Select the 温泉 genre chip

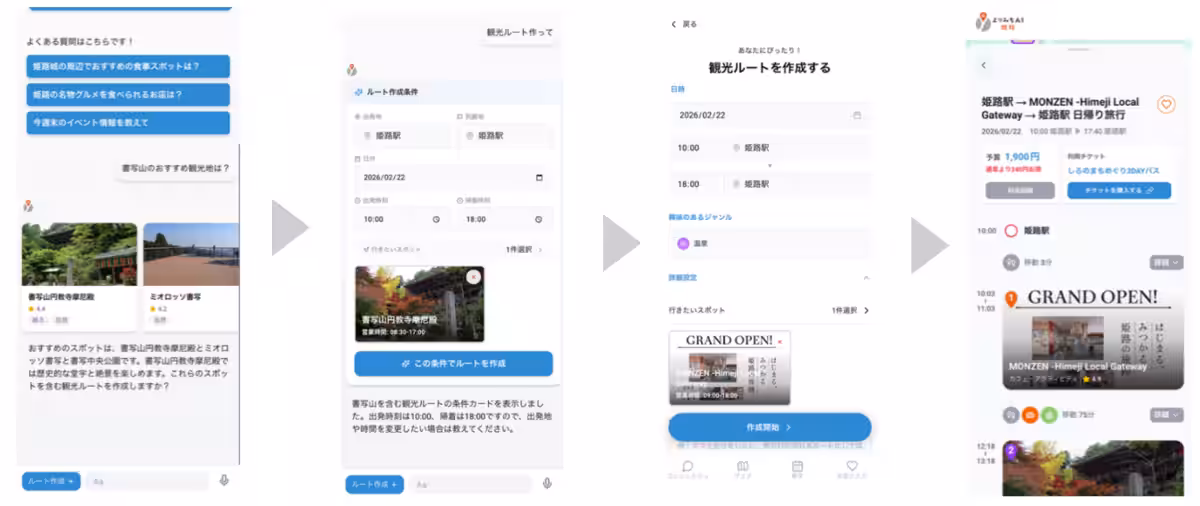[768, 243]
